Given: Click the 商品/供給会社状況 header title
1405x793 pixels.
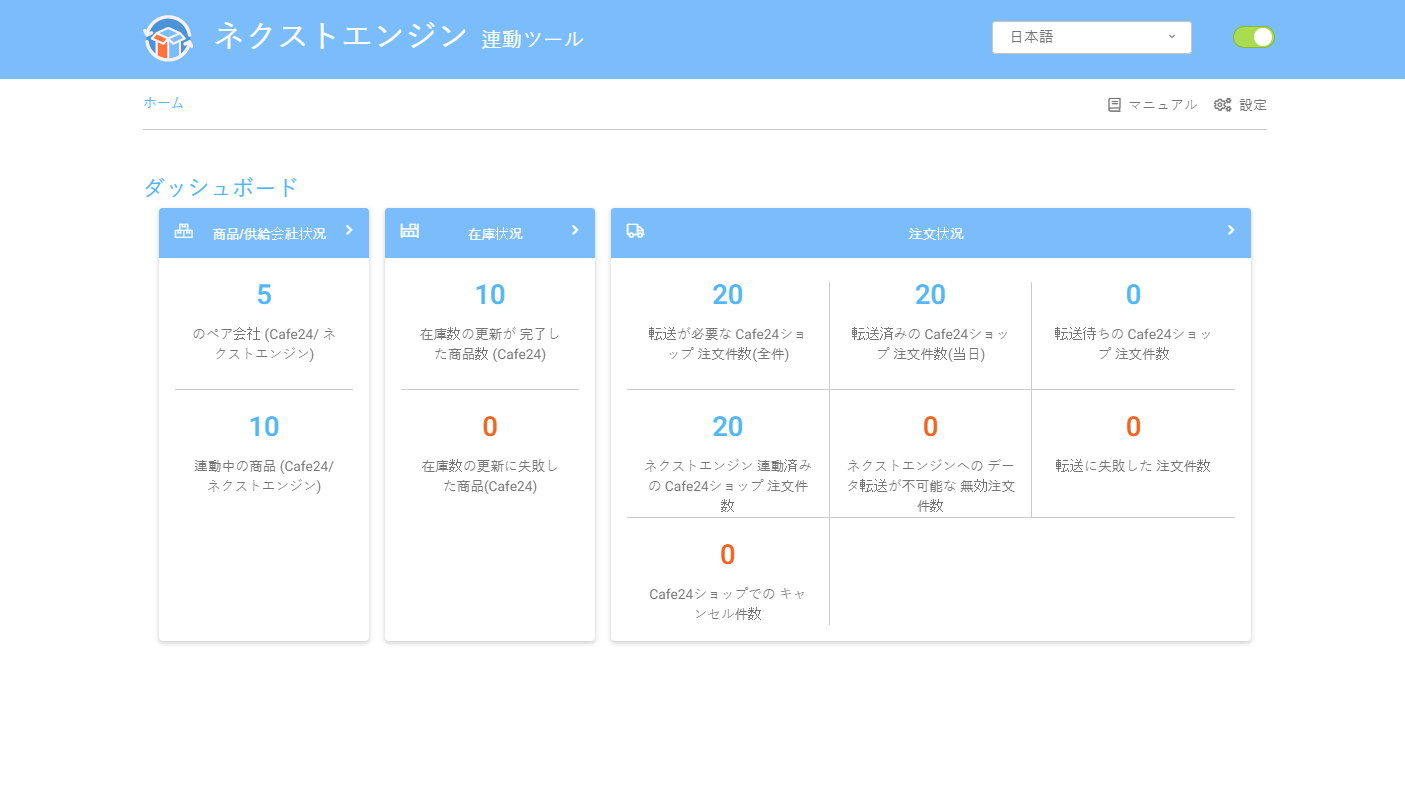Looking at the screenshot, I should tap(269, 234).
